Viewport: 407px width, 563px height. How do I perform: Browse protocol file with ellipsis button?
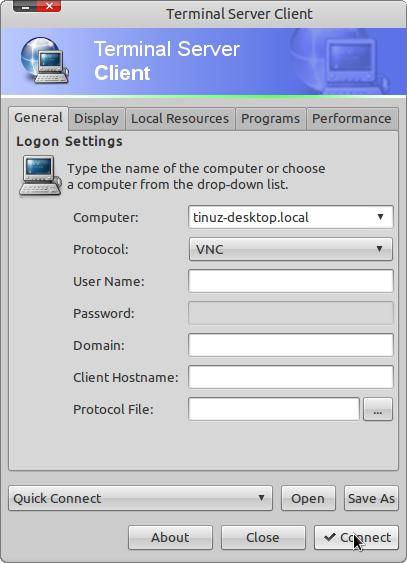coord(378,409)
